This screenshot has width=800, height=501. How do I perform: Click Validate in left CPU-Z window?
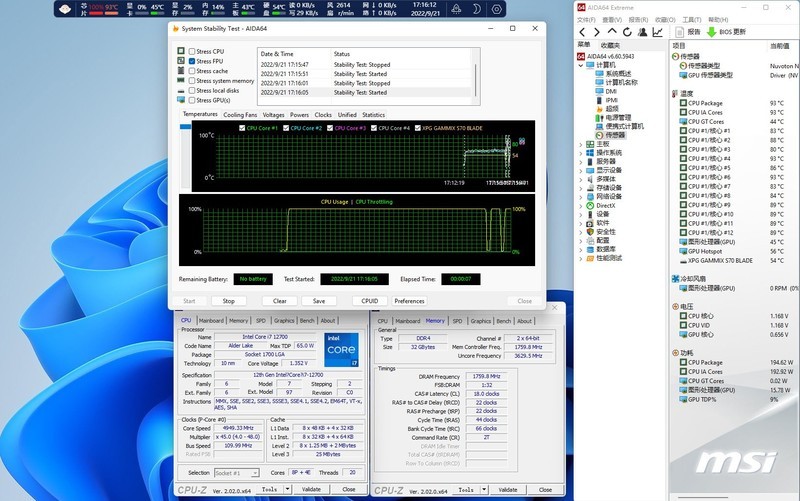tap(311, 489)
